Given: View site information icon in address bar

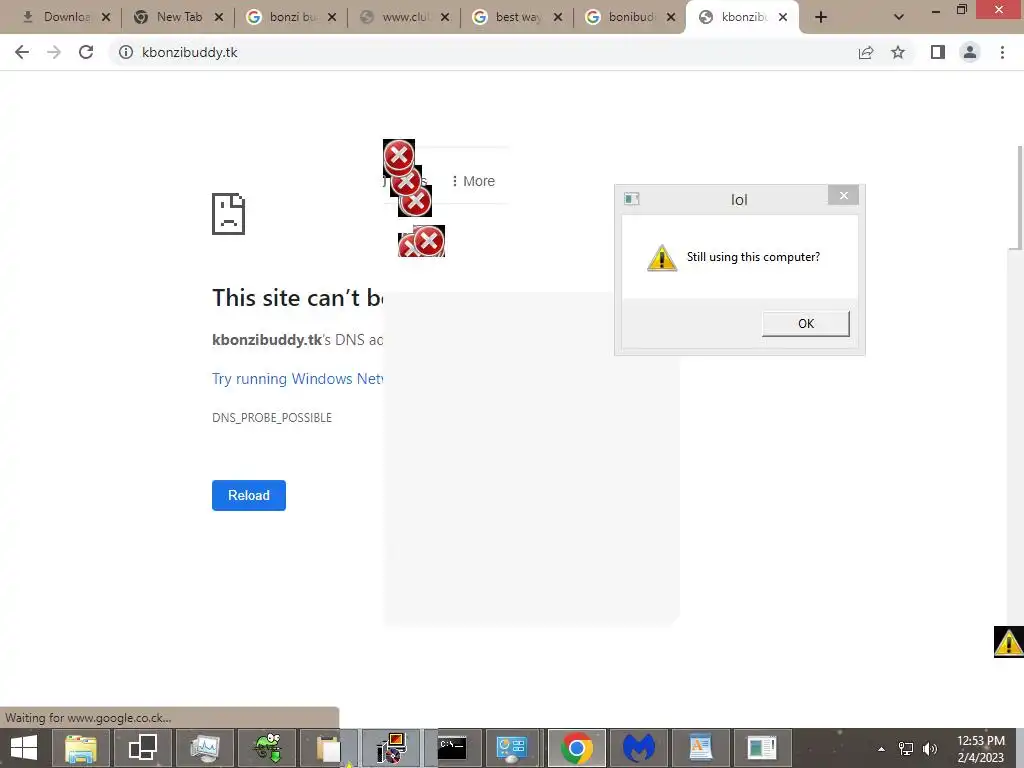Looking at the screenshot, I should pos(125,52).
